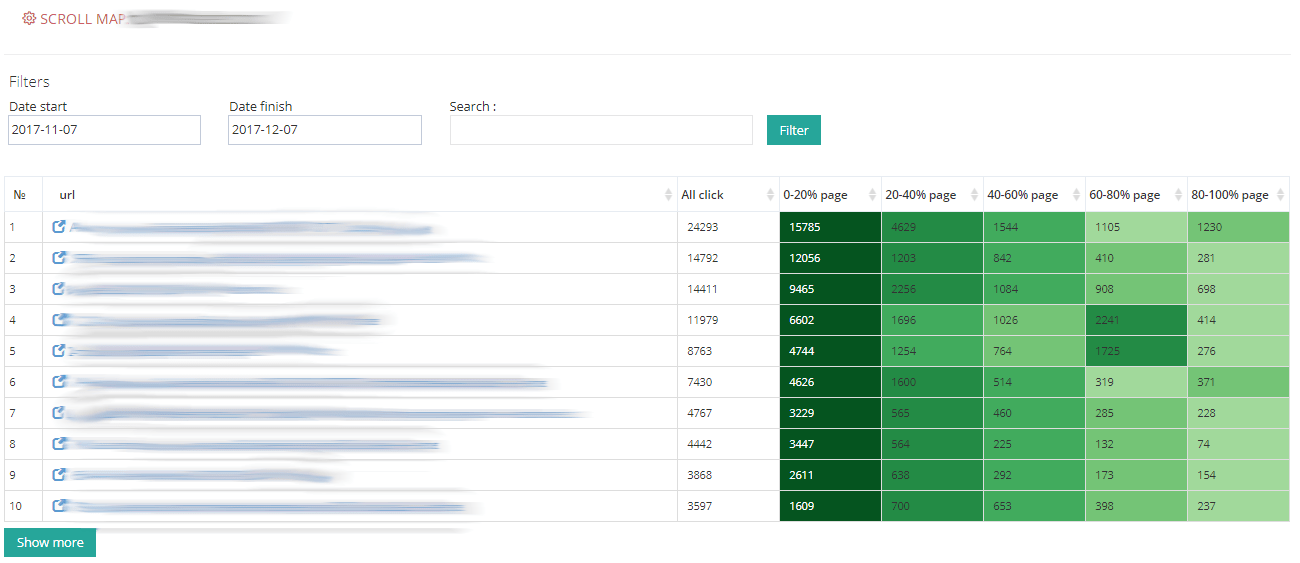Click All click value 8763
This screenshot has width=1300, height=563.
(x=700, y=351)
